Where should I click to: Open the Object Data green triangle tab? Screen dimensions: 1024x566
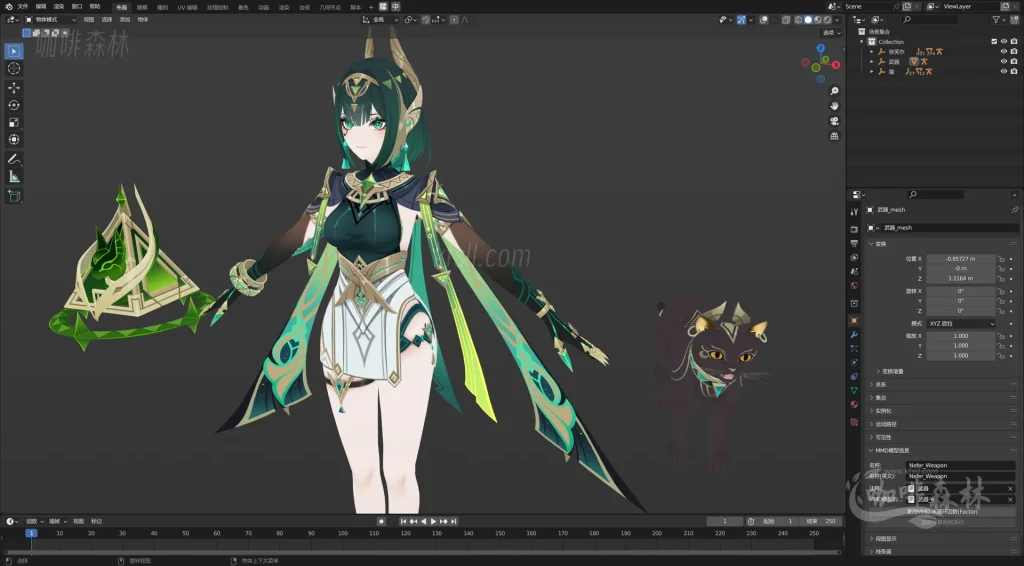coord(854,390)
